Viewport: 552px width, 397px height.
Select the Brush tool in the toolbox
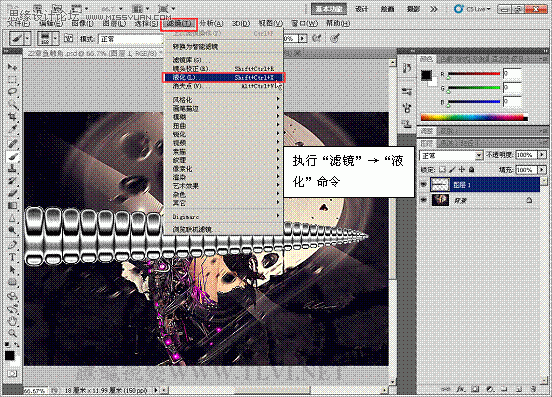tap(12, 157)
